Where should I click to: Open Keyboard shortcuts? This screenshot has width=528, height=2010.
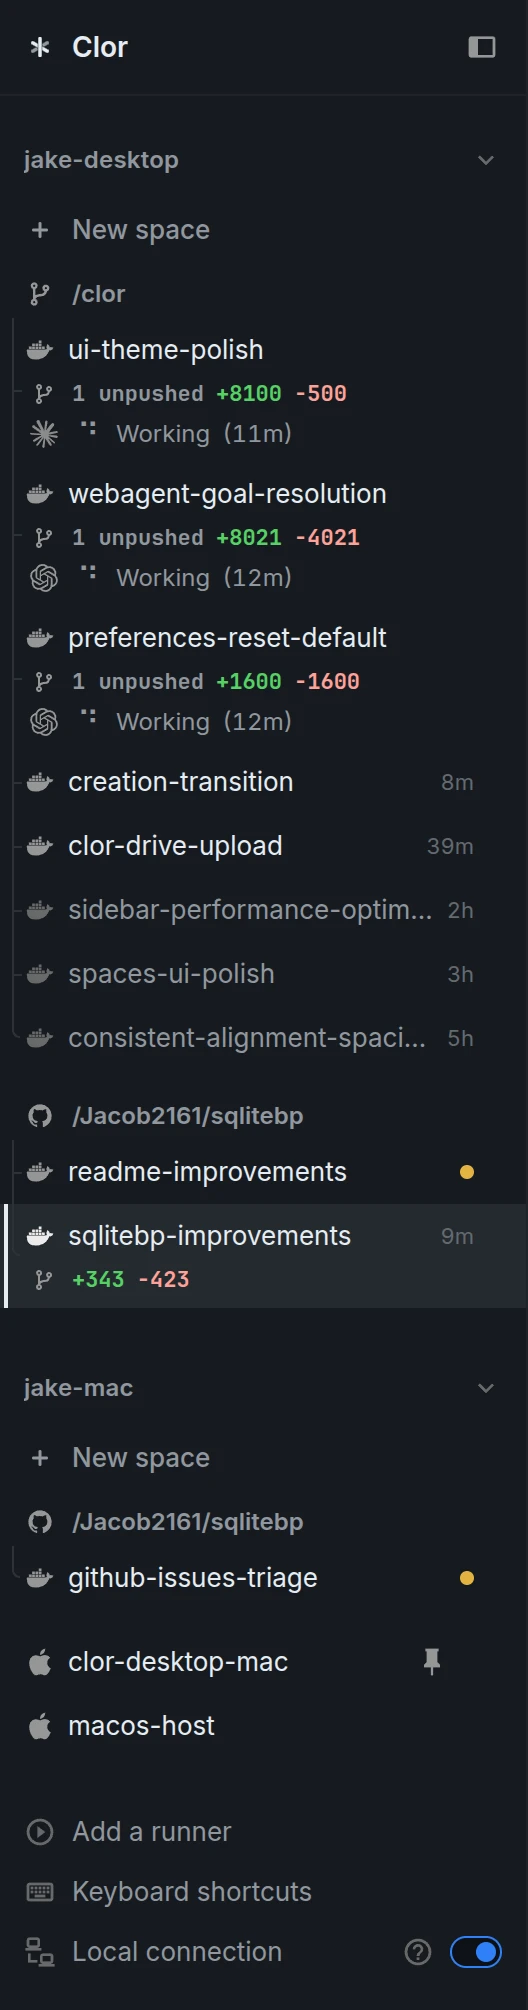point(170,1891)
